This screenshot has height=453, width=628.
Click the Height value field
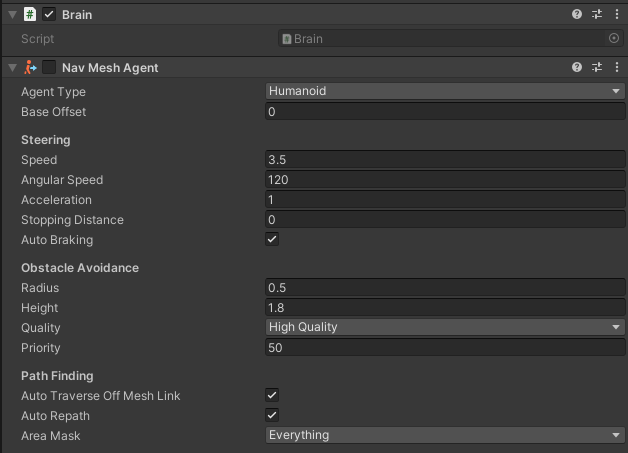[x=445, y=308]
